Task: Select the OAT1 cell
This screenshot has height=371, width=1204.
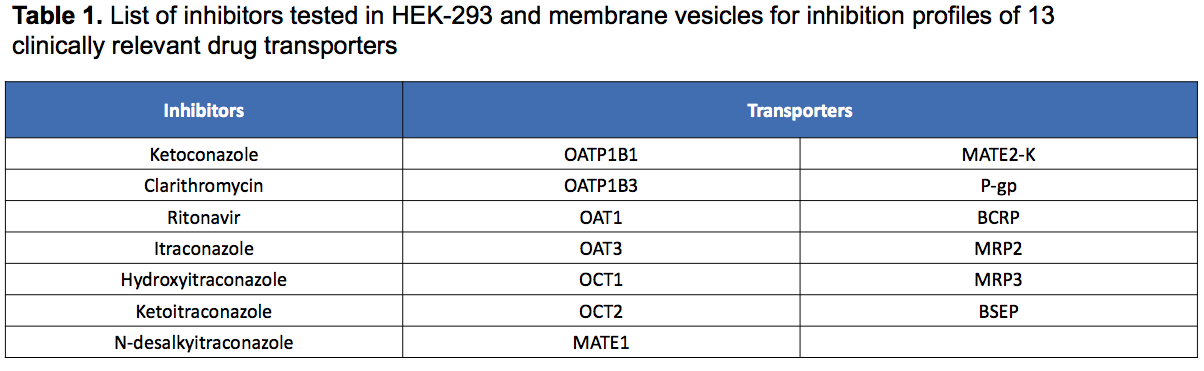Action: (601, 216)
